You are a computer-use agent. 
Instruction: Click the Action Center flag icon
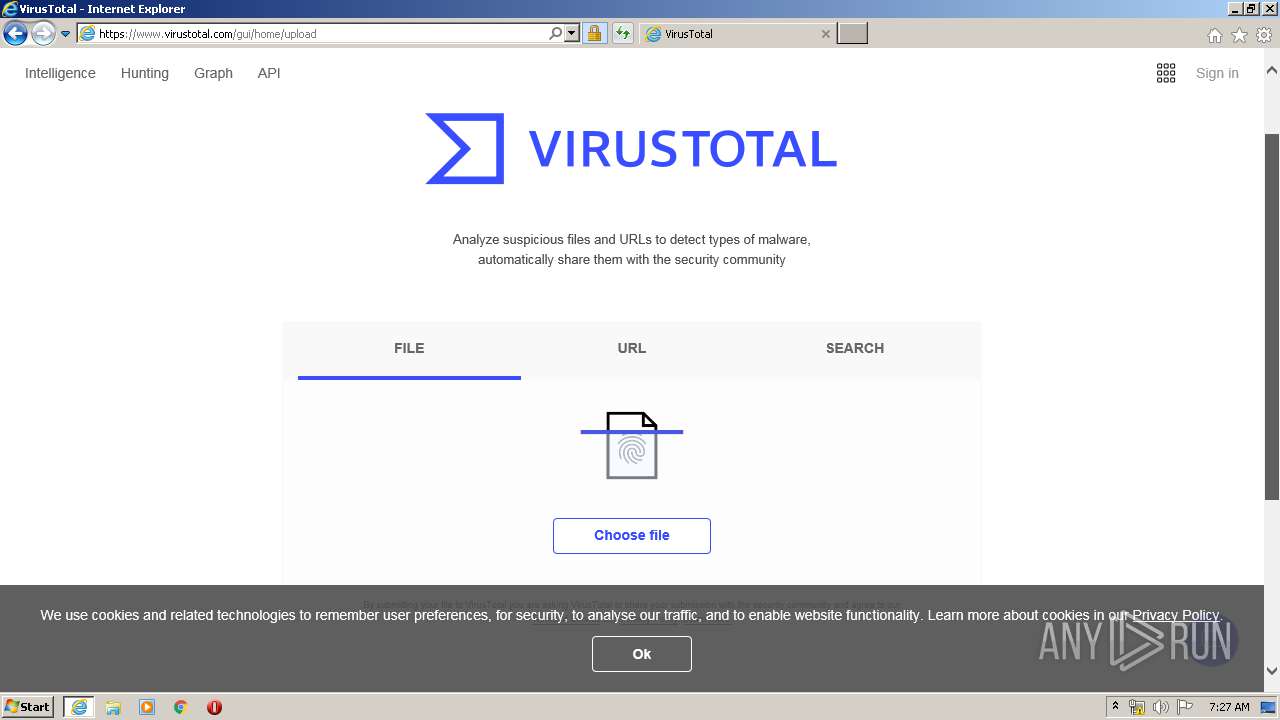pos(1185,707)
